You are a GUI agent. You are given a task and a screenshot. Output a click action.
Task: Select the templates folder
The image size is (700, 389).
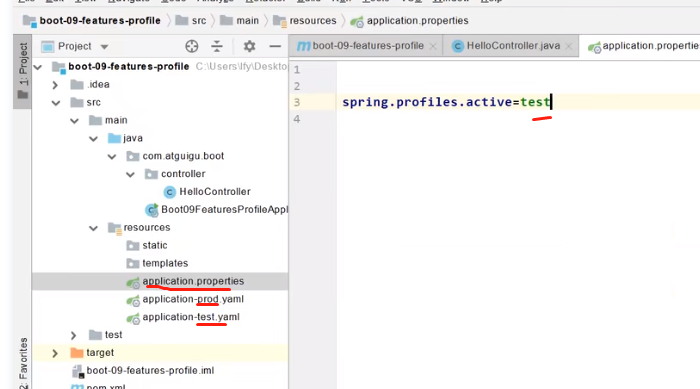(x=165, y=263)
